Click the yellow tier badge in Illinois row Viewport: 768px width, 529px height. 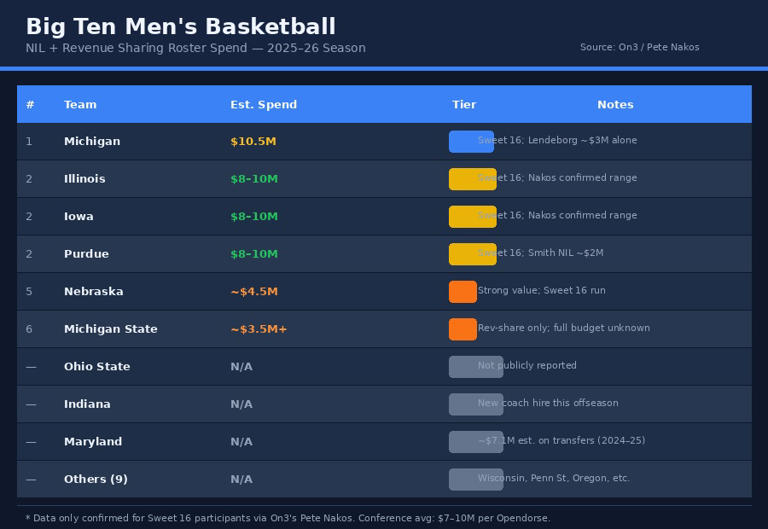[472, 179]
